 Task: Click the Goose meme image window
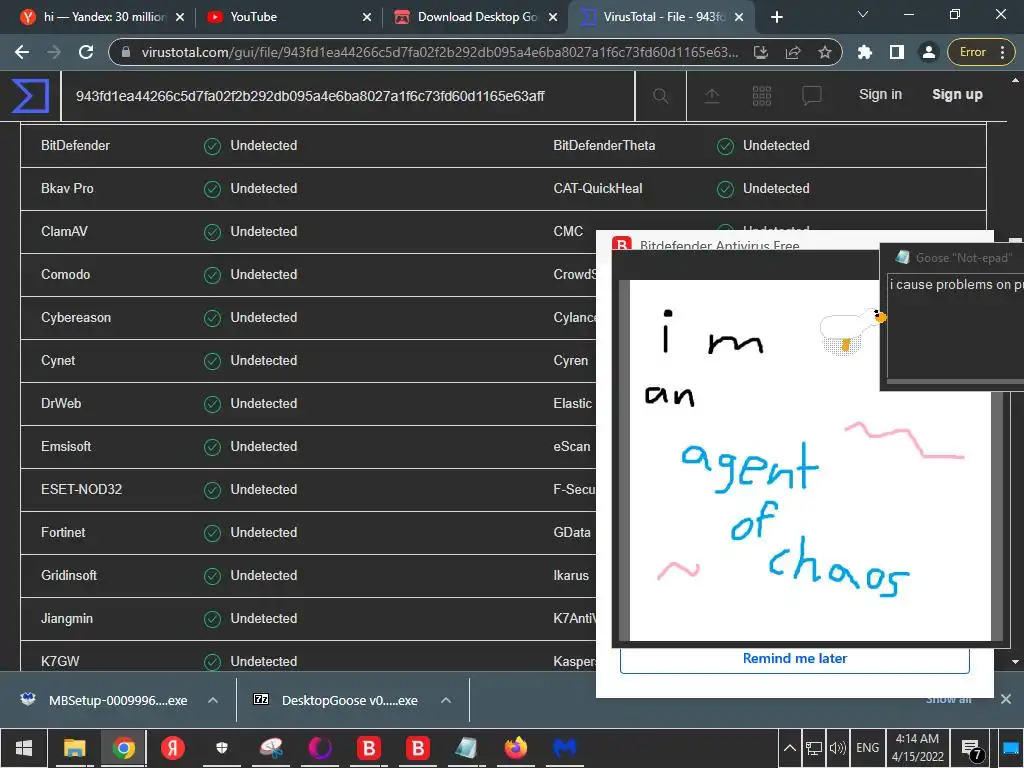coord(810,460)
